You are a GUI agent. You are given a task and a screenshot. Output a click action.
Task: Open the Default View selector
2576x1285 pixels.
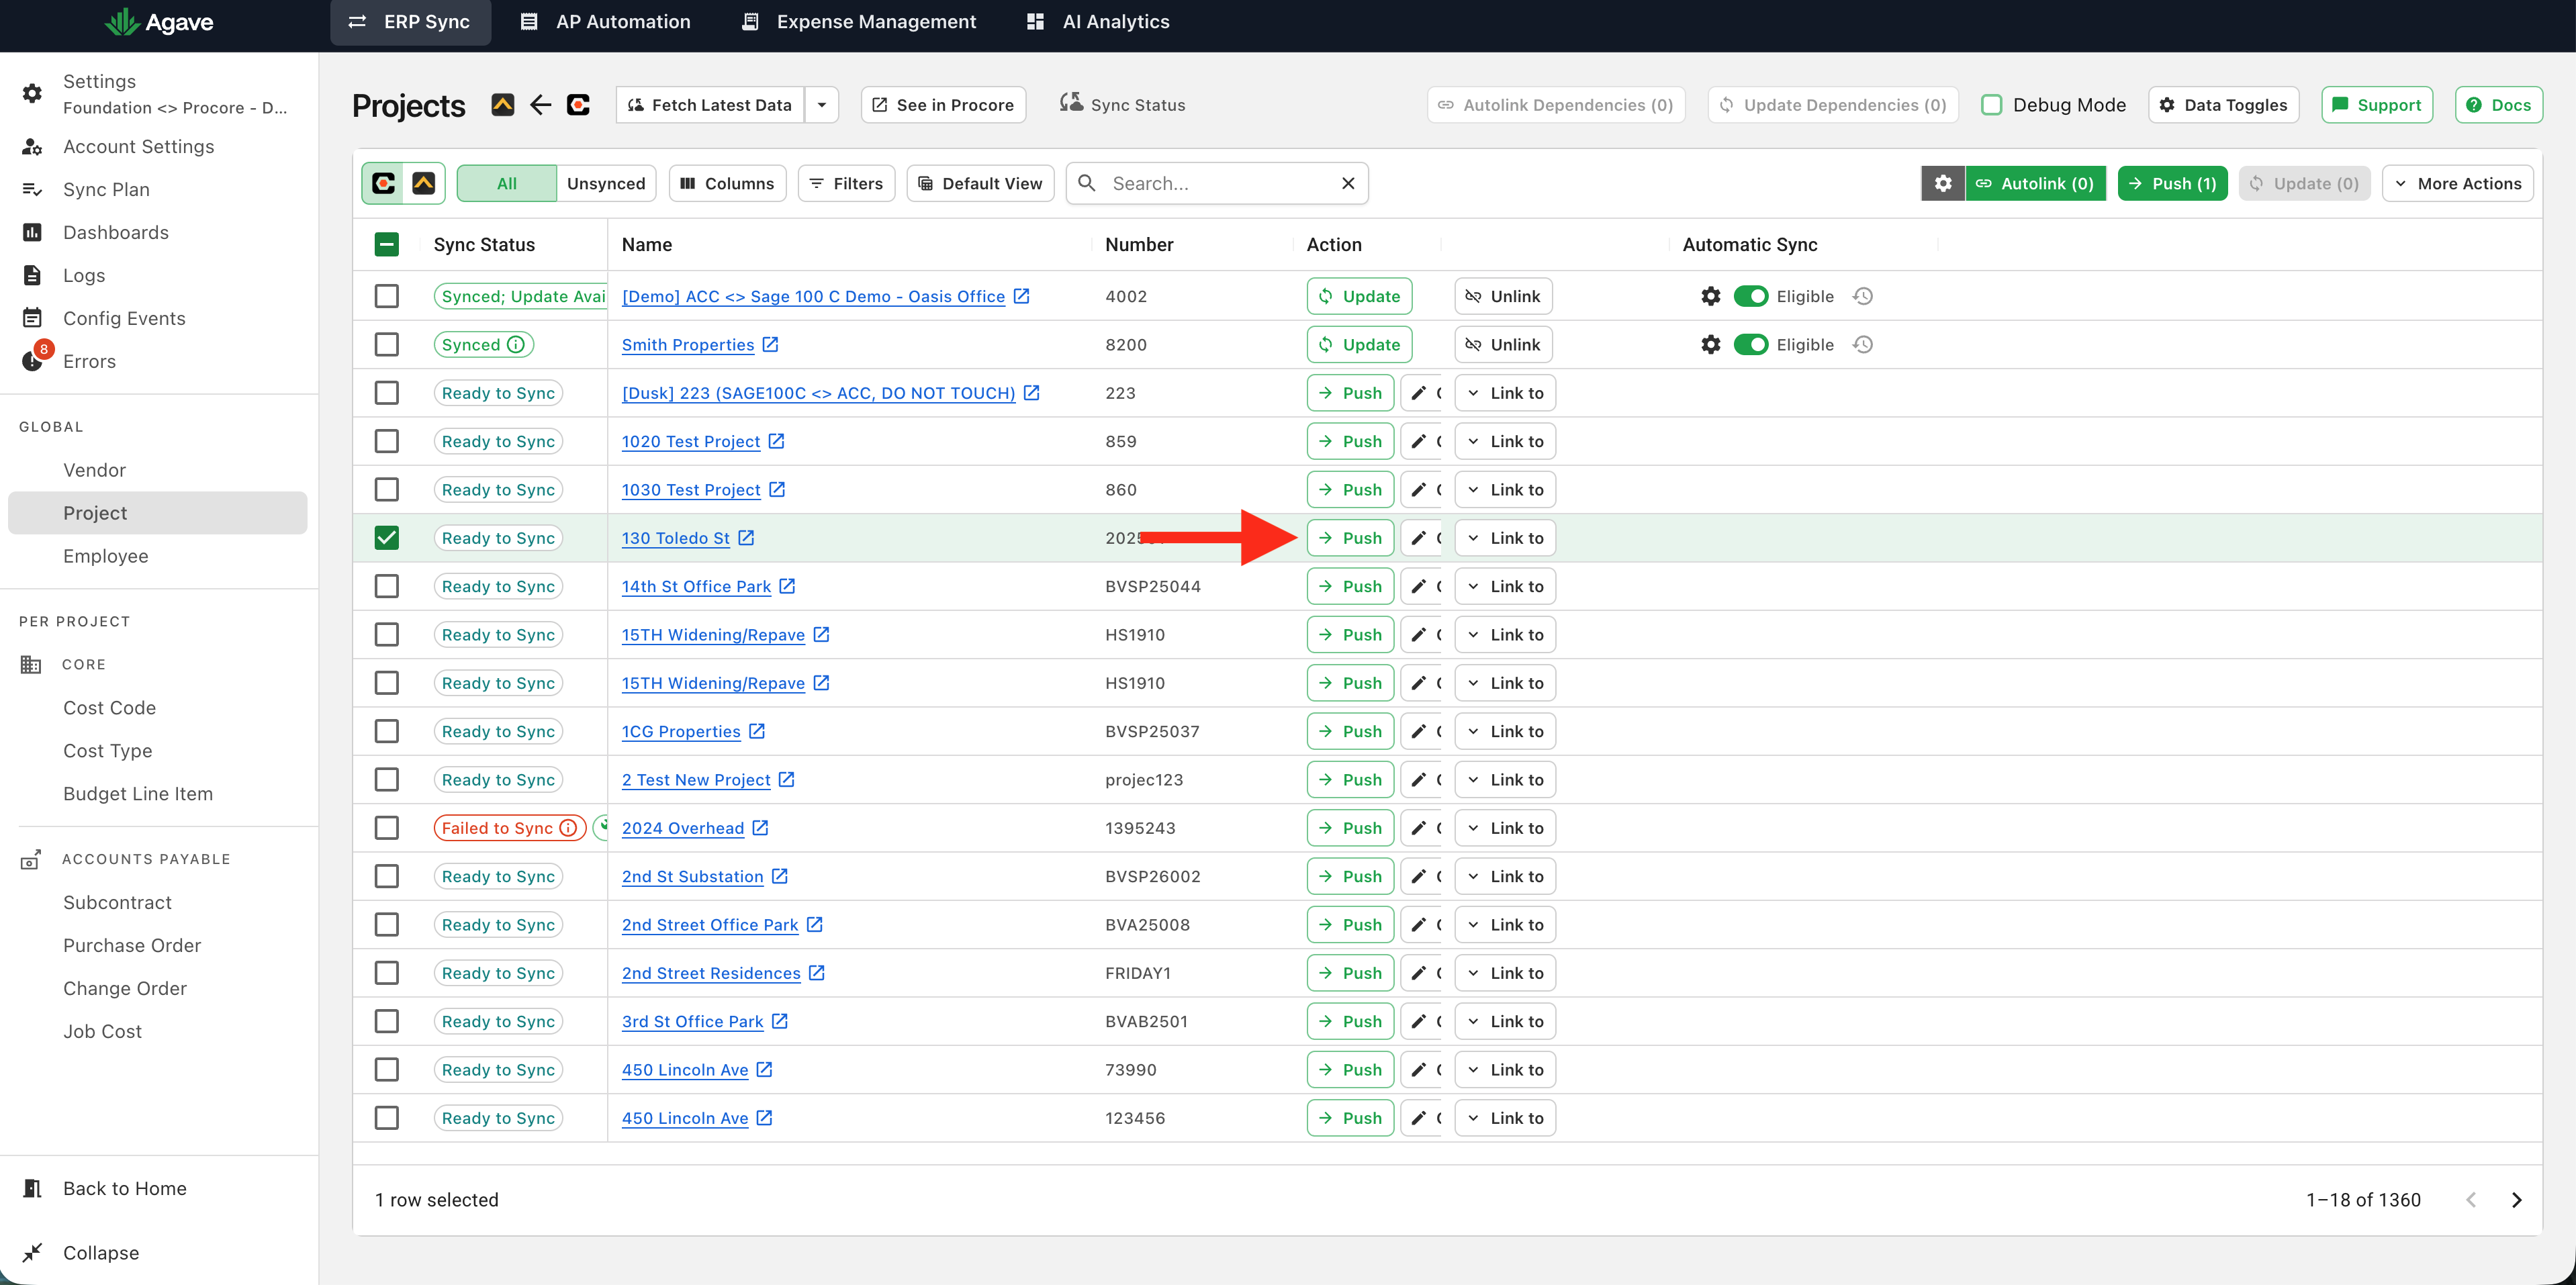[980, 183]
